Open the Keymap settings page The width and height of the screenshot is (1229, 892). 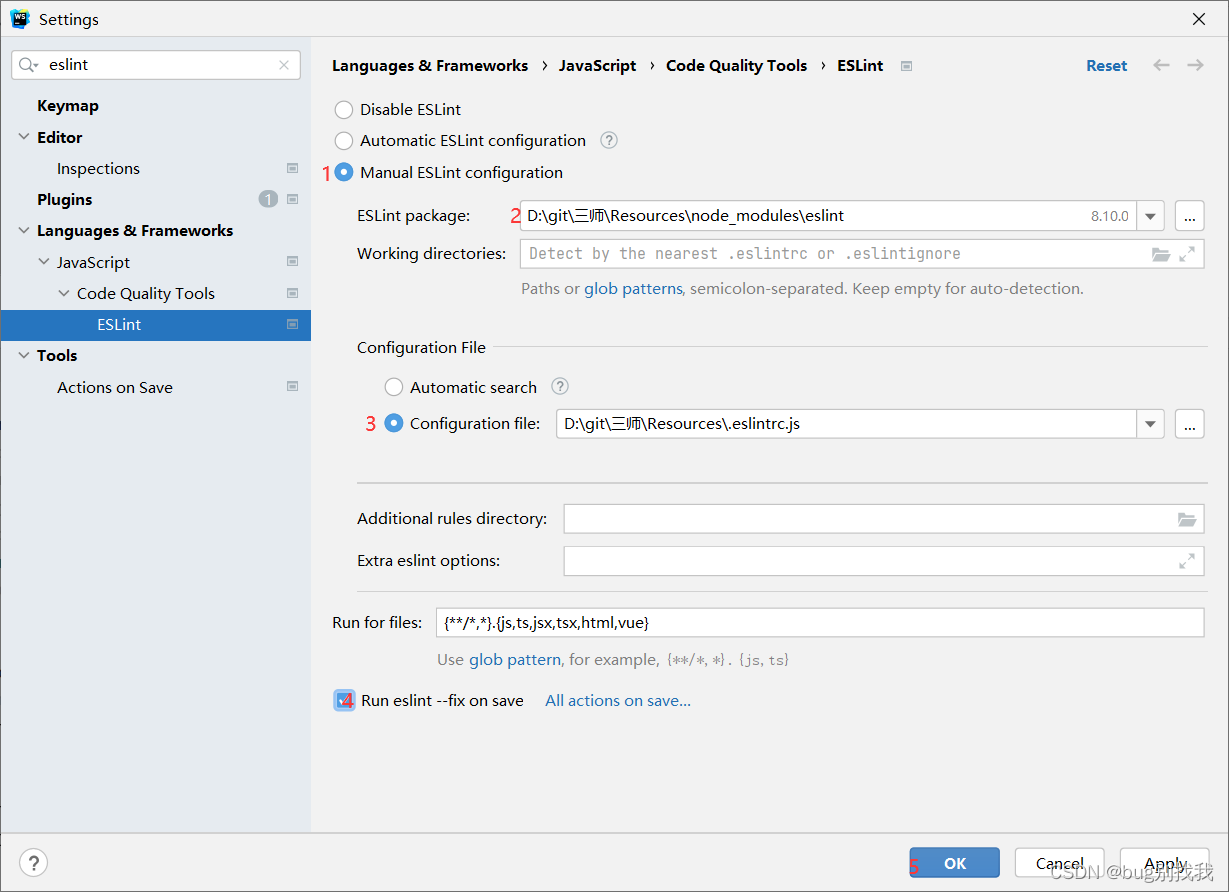pos(68,105)
